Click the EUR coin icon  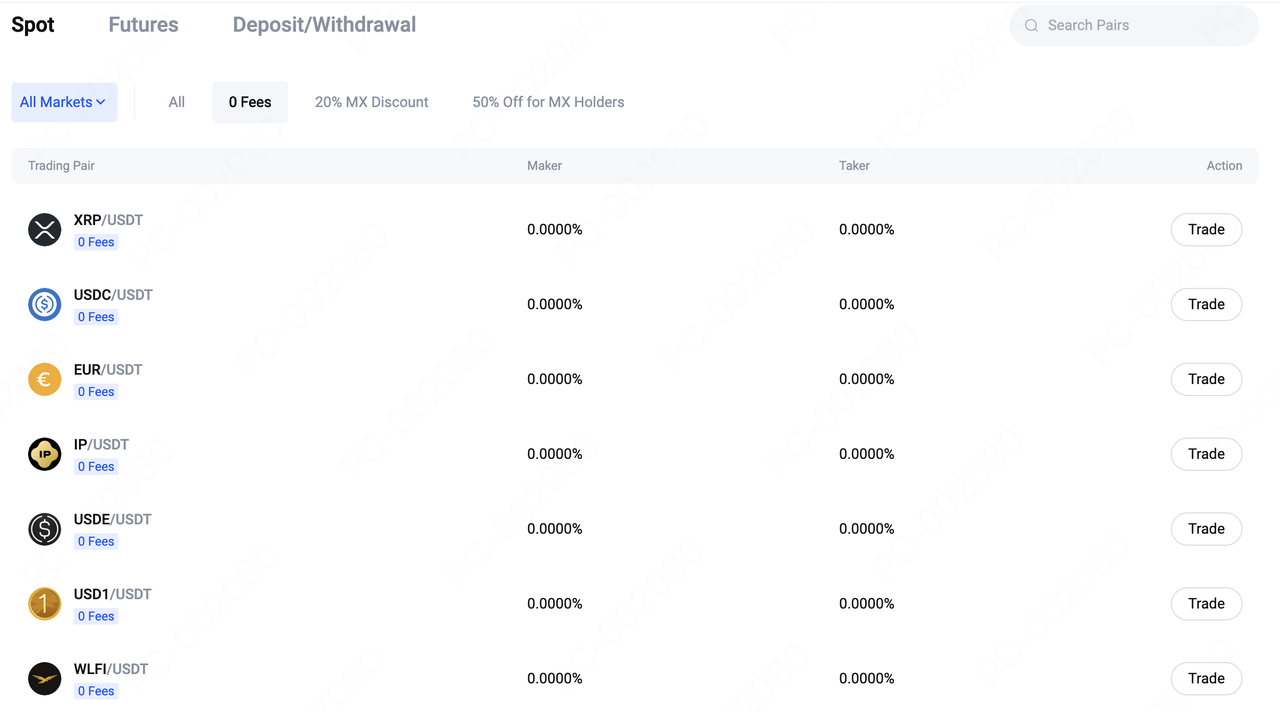click(45, 380)
